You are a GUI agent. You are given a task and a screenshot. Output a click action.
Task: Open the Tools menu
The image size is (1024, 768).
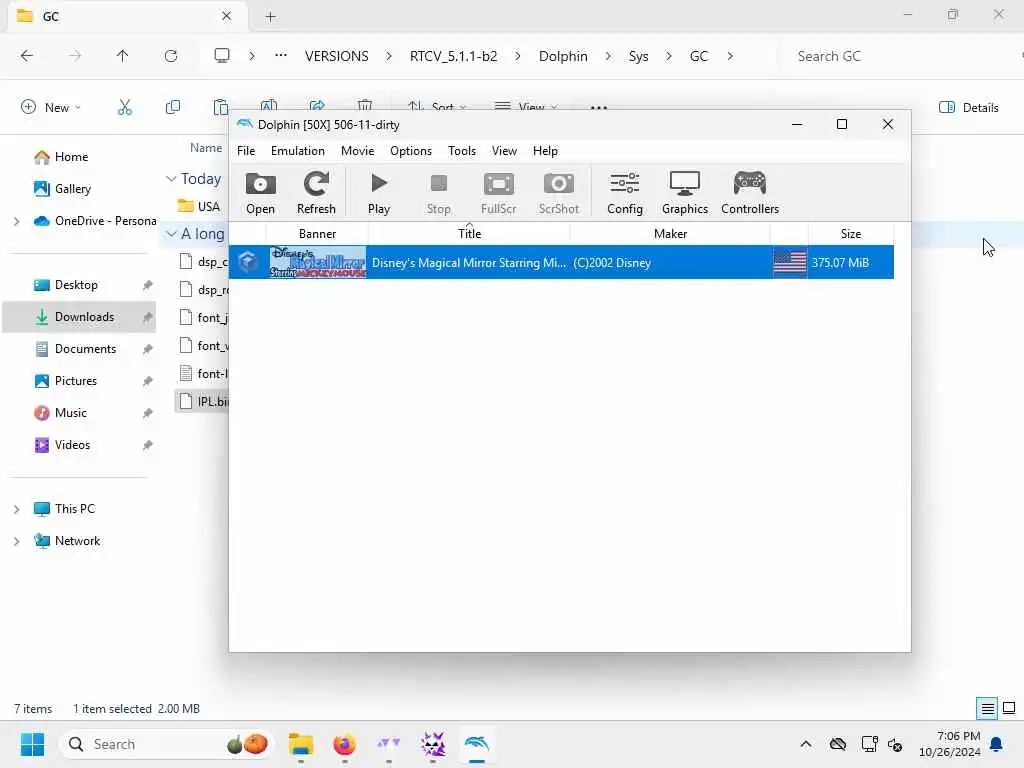[462, 151]
